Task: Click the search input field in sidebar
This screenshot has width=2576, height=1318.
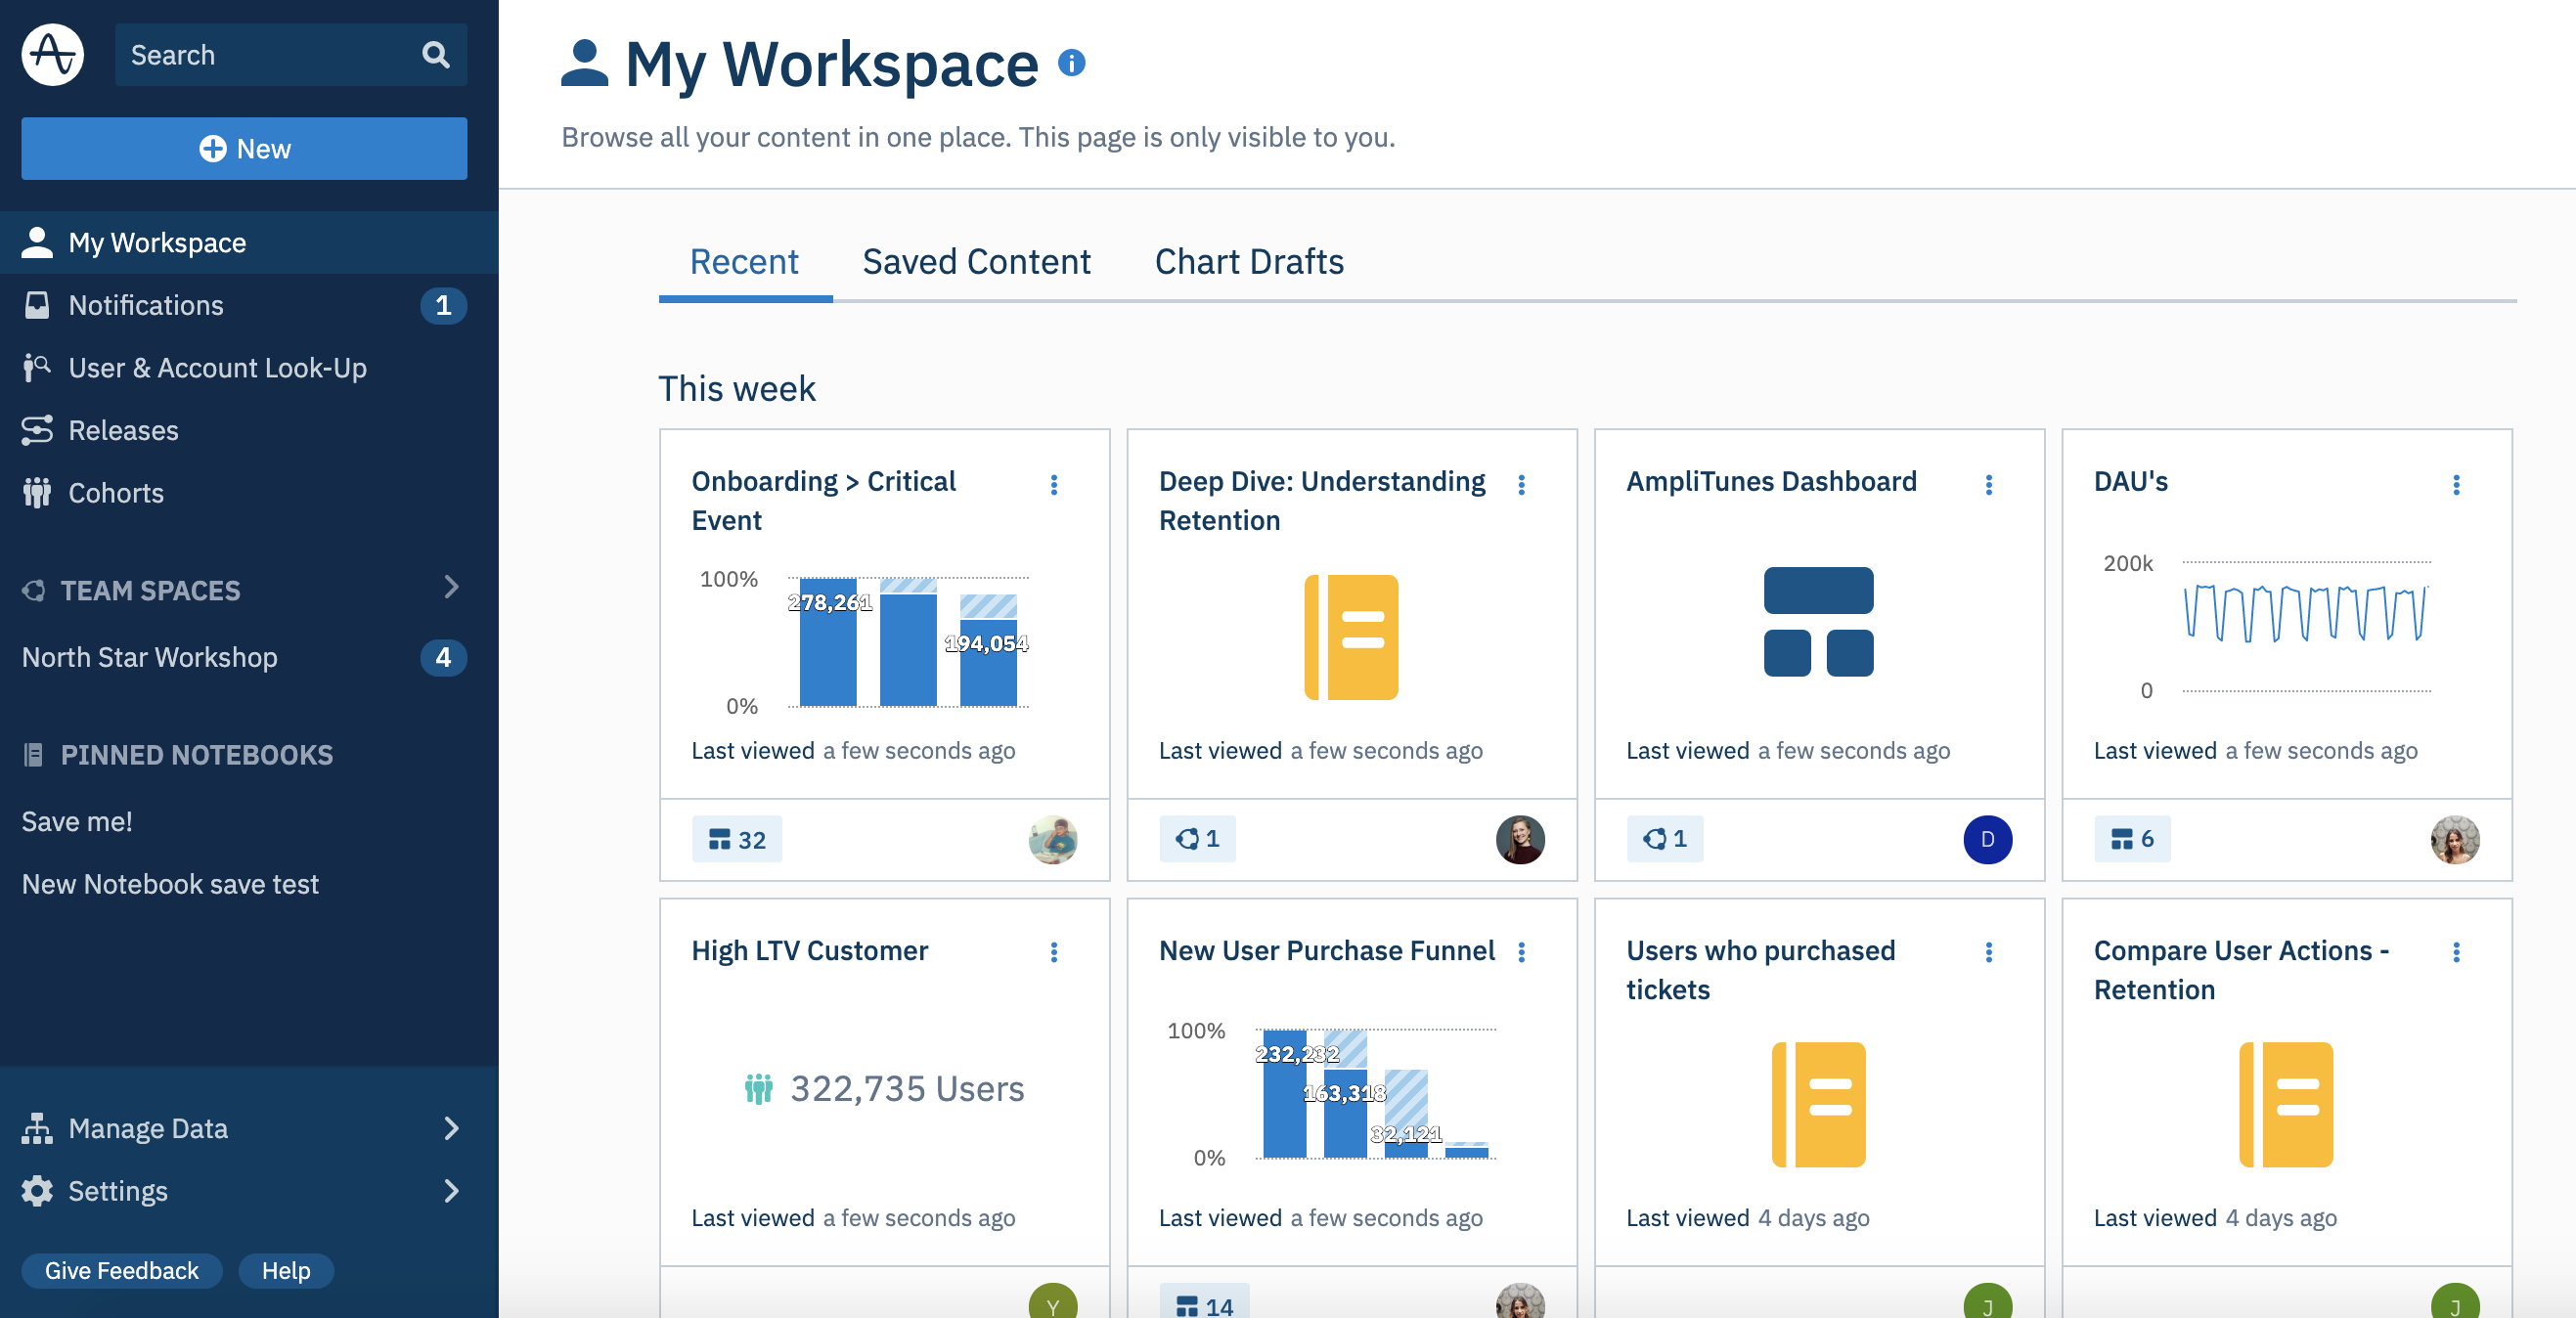Action: pyautogui.click(x=290, y=54)
